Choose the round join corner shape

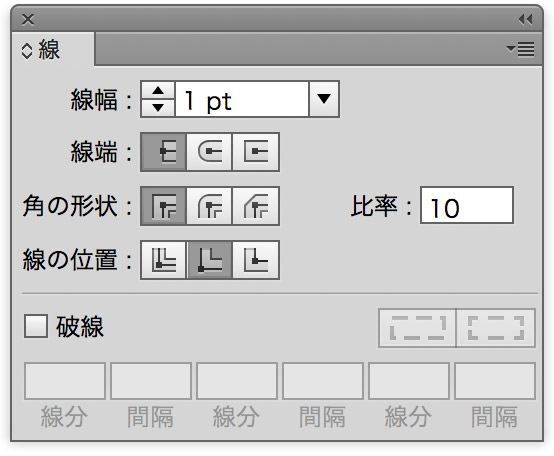coord(209,206)
